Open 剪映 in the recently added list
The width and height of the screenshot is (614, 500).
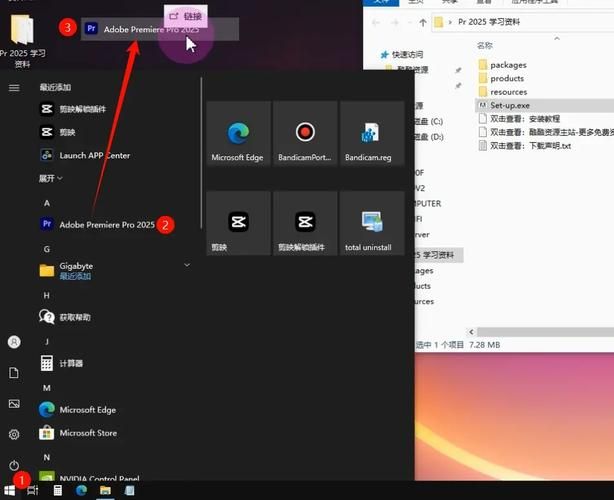tap(58, 132)
